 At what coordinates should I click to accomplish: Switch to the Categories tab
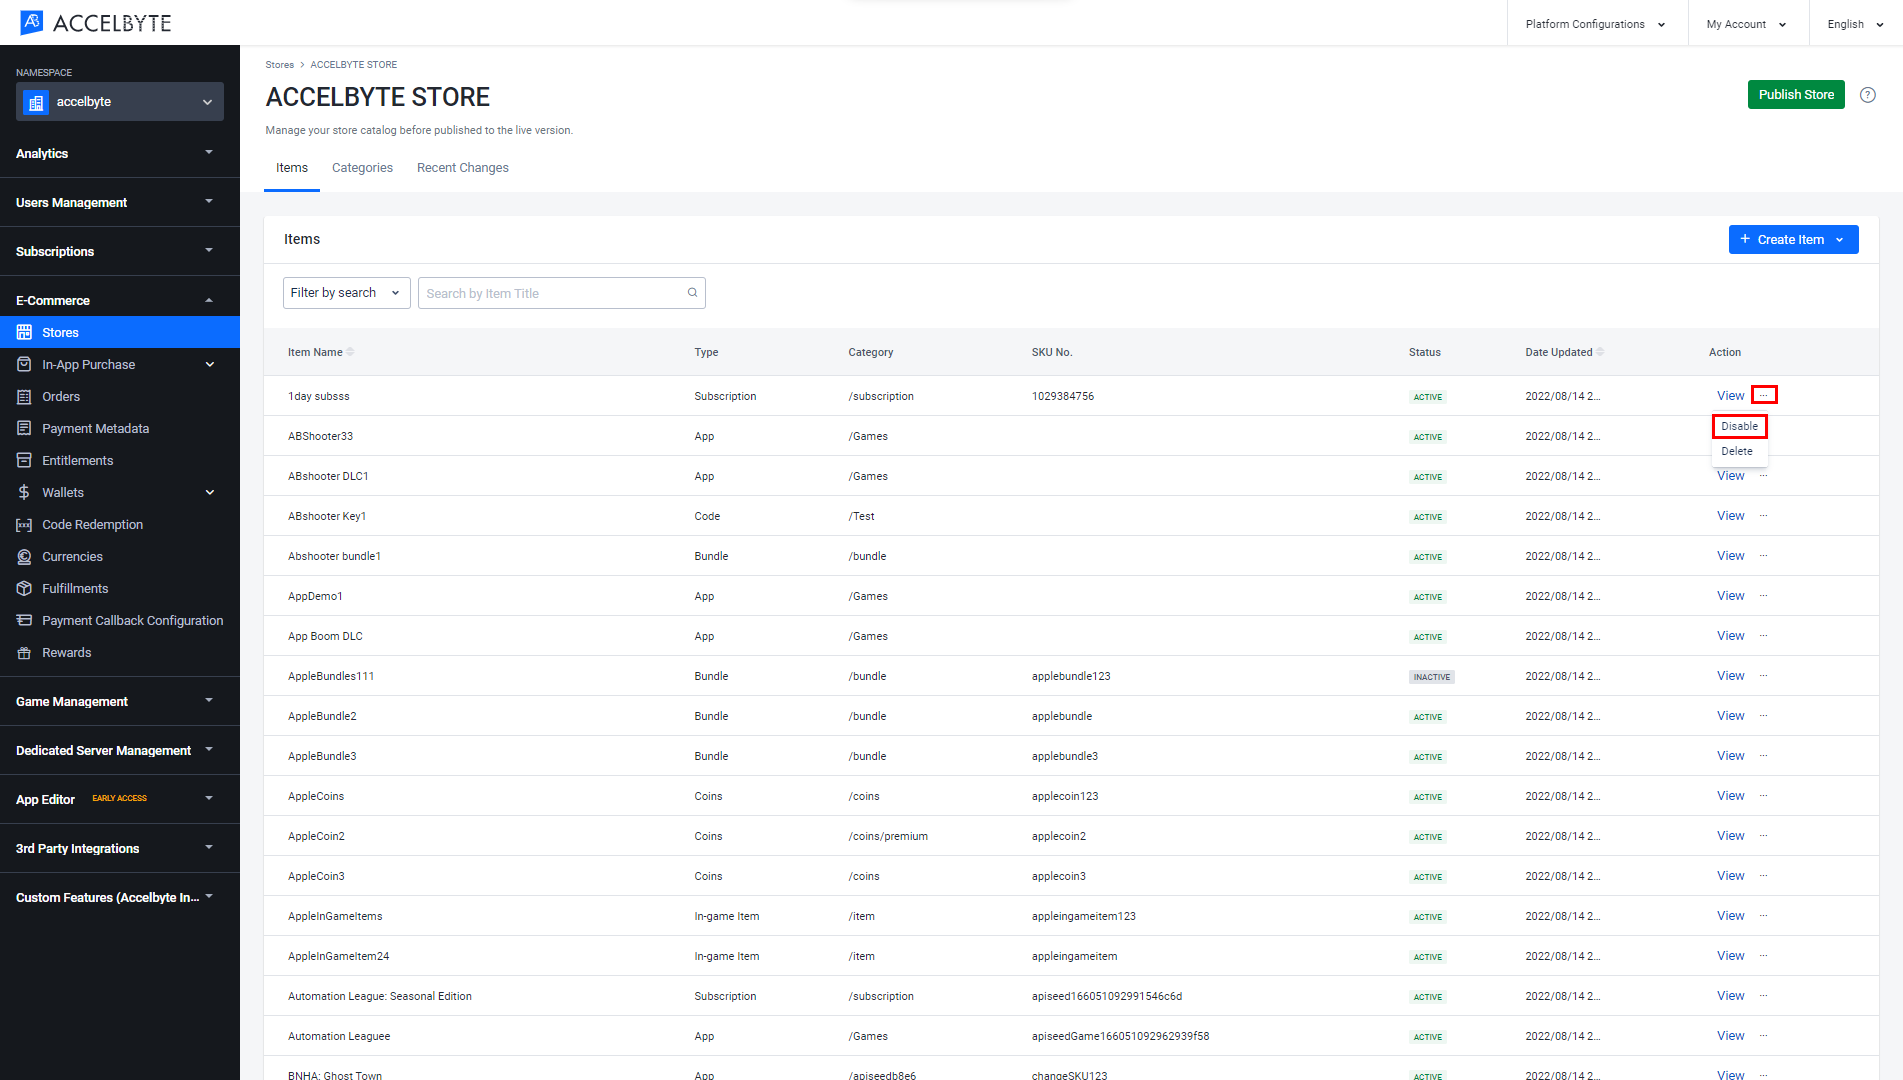(362, 168)
